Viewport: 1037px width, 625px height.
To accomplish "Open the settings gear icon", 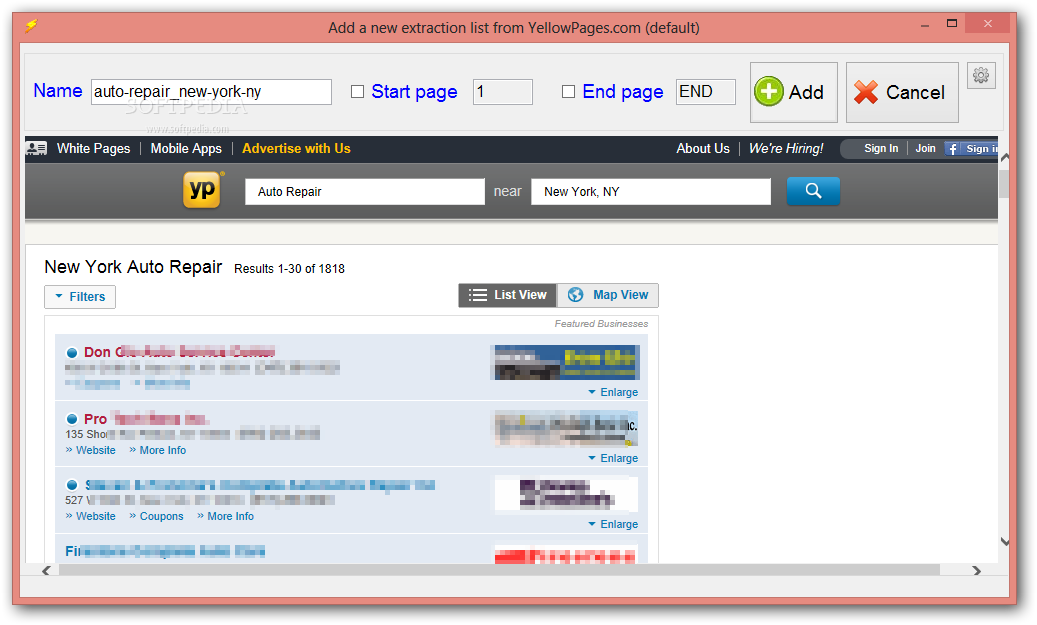I will (x=981, y=75).
